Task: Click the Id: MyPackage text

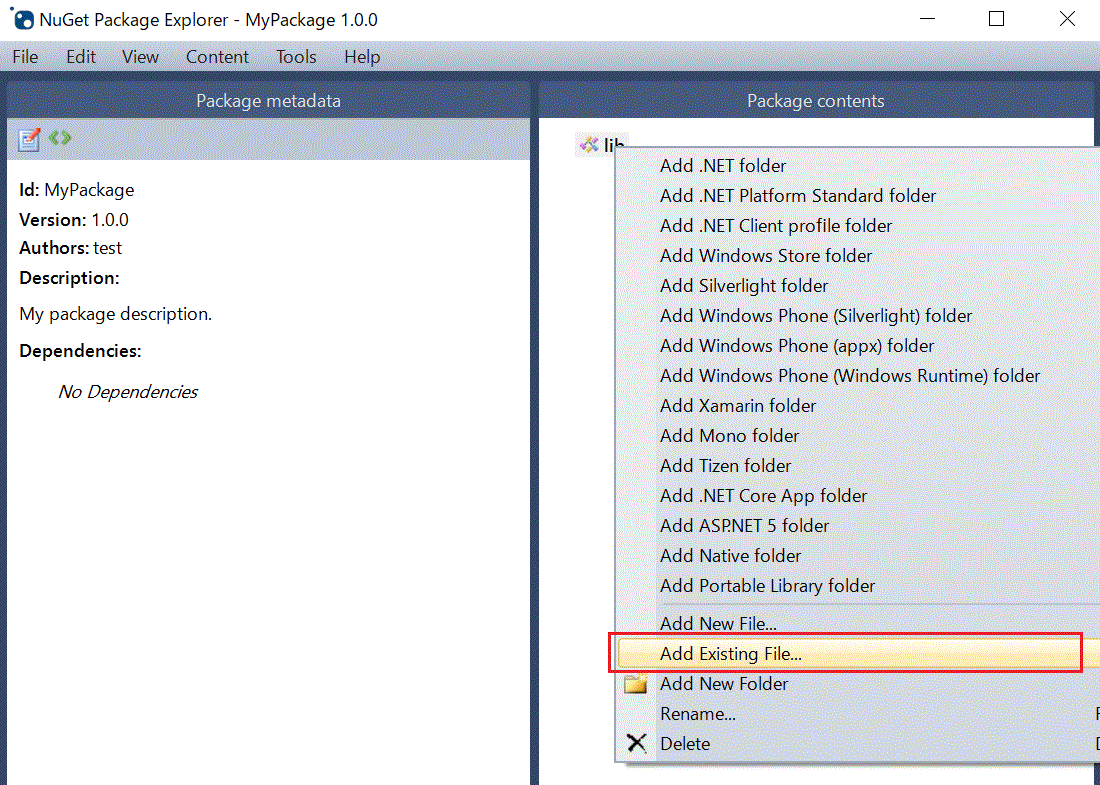Action: (76, 190)
